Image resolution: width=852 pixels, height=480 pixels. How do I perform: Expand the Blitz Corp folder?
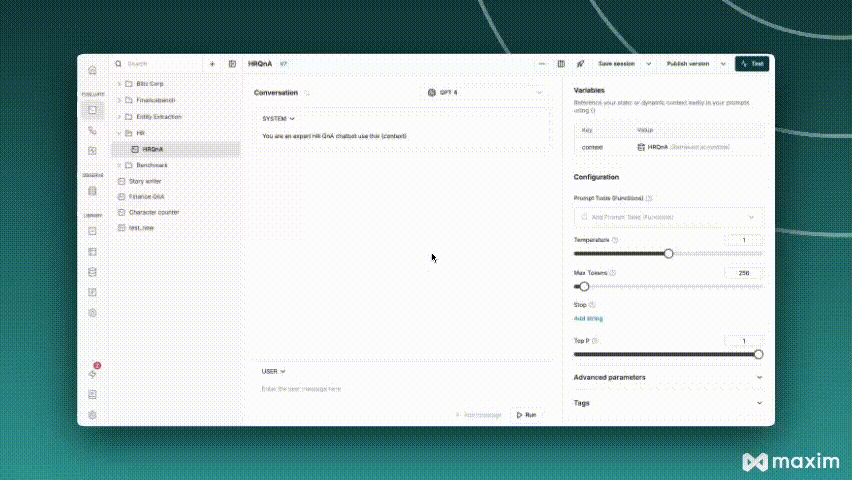coord(119,84)
